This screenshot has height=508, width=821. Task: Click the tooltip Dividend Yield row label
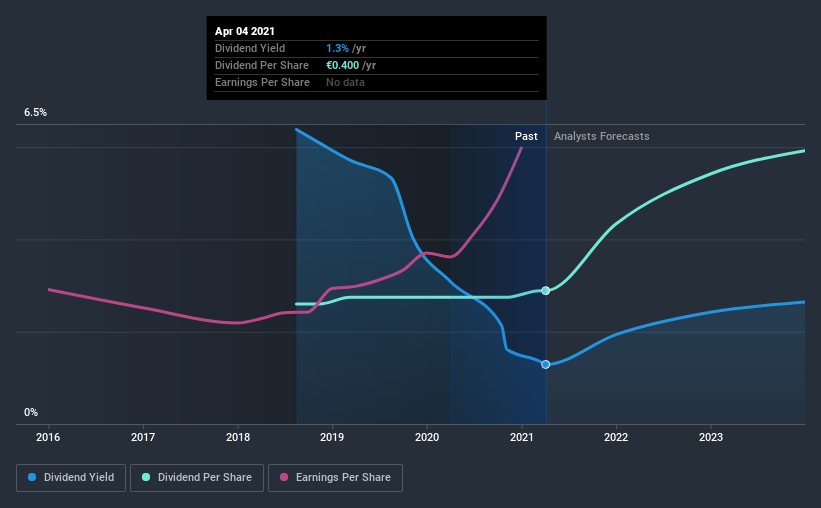pos(250,49)
